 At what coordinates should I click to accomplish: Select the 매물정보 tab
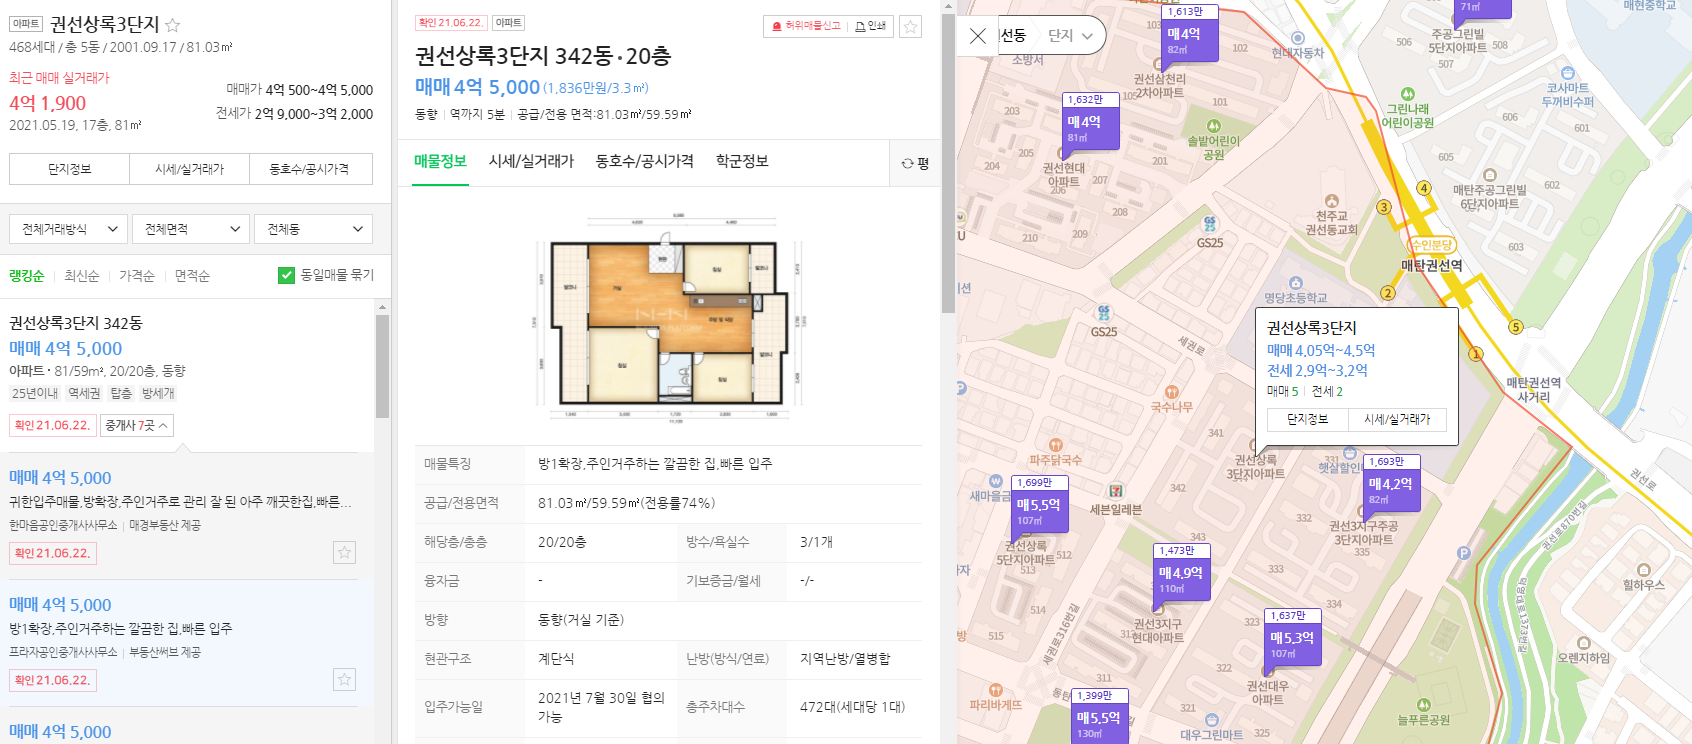pyautogui.click(x=440, y=161)
